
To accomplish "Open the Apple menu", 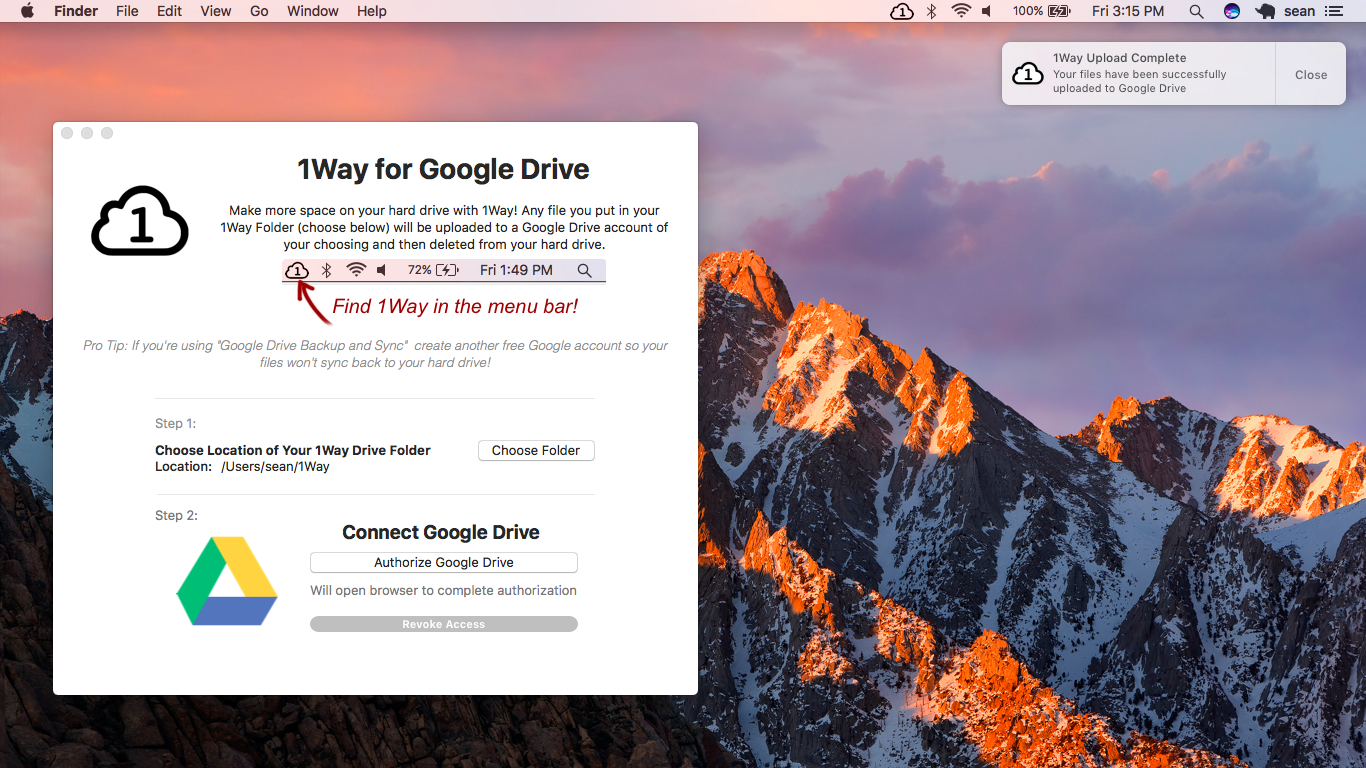I will [27, 11].
